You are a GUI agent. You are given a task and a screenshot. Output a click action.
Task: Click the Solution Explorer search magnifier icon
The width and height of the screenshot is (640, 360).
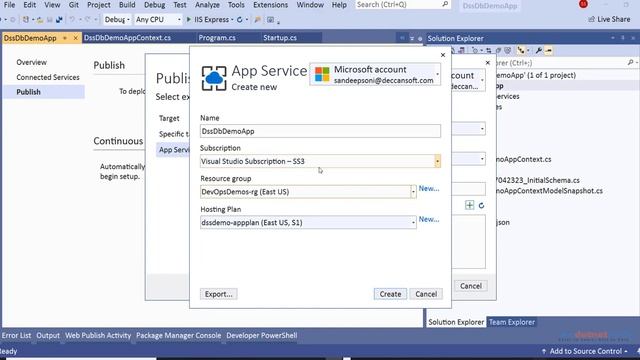[630, 62]
